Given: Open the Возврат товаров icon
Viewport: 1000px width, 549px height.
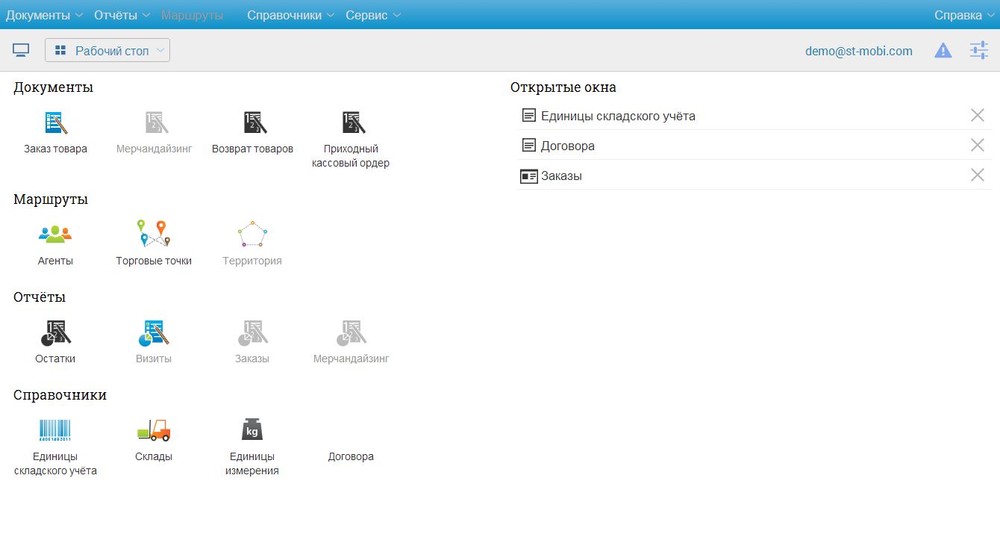Looking at the screenshot, I should [254, 123].
